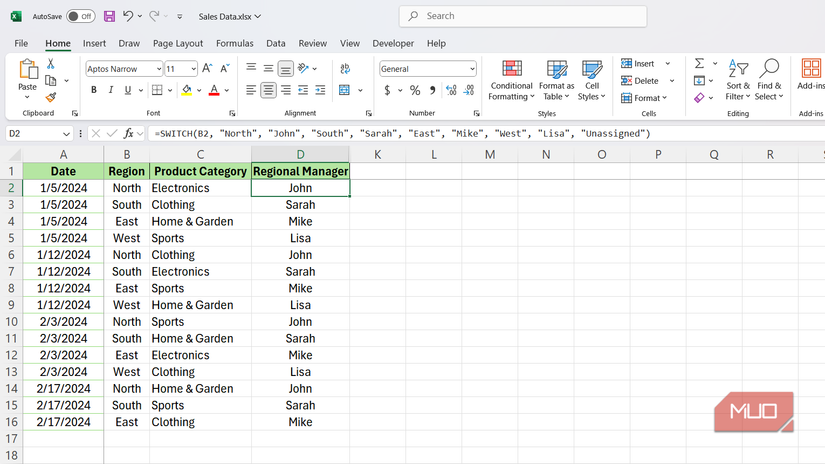Click the Cut scissors icon
The width and height of the screenshot is (825, 464).
[x=51, y=64]
